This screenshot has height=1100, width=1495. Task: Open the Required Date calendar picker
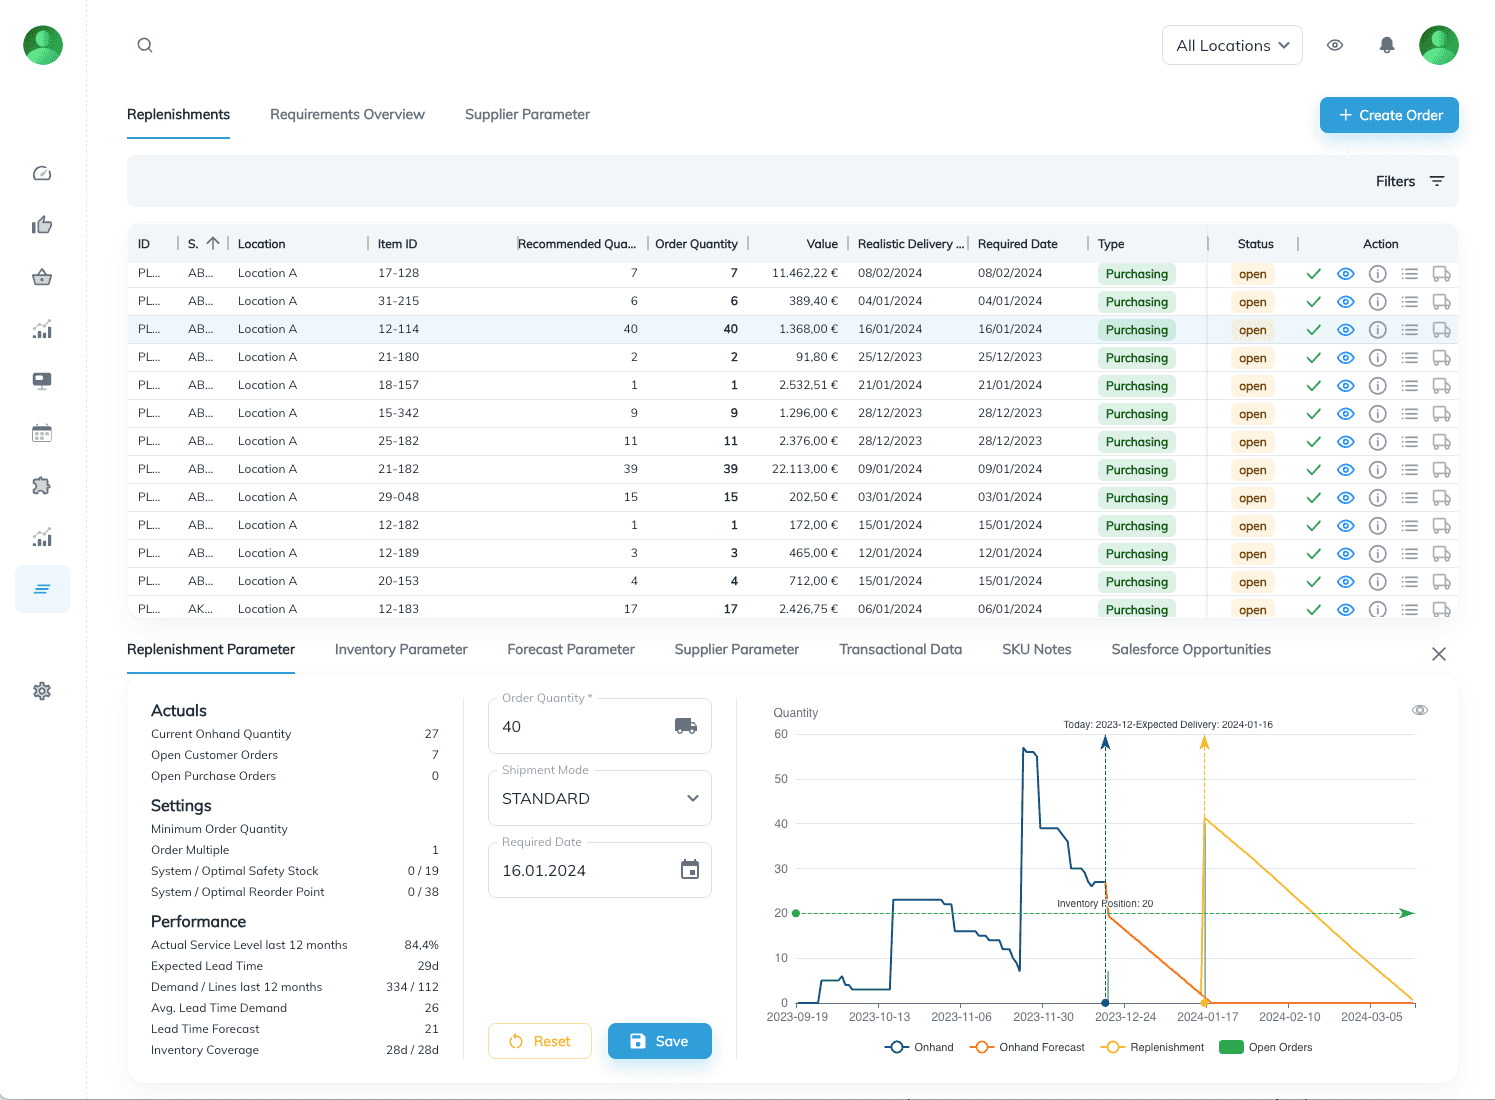tap(689, 869)
